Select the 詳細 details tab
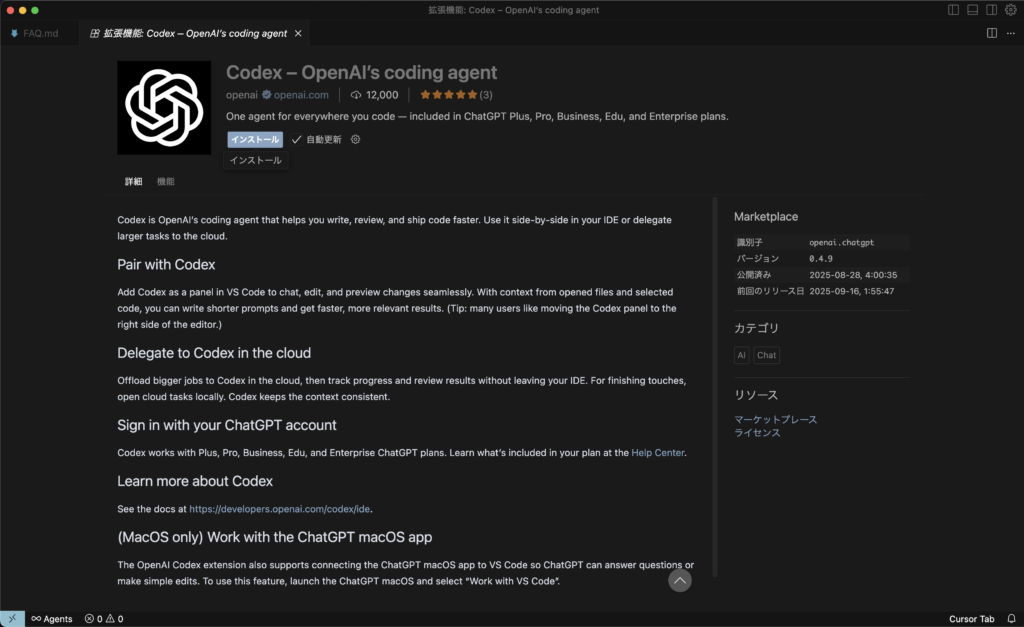The height and width of the screenshot is (627, 1024). (133, 182)
